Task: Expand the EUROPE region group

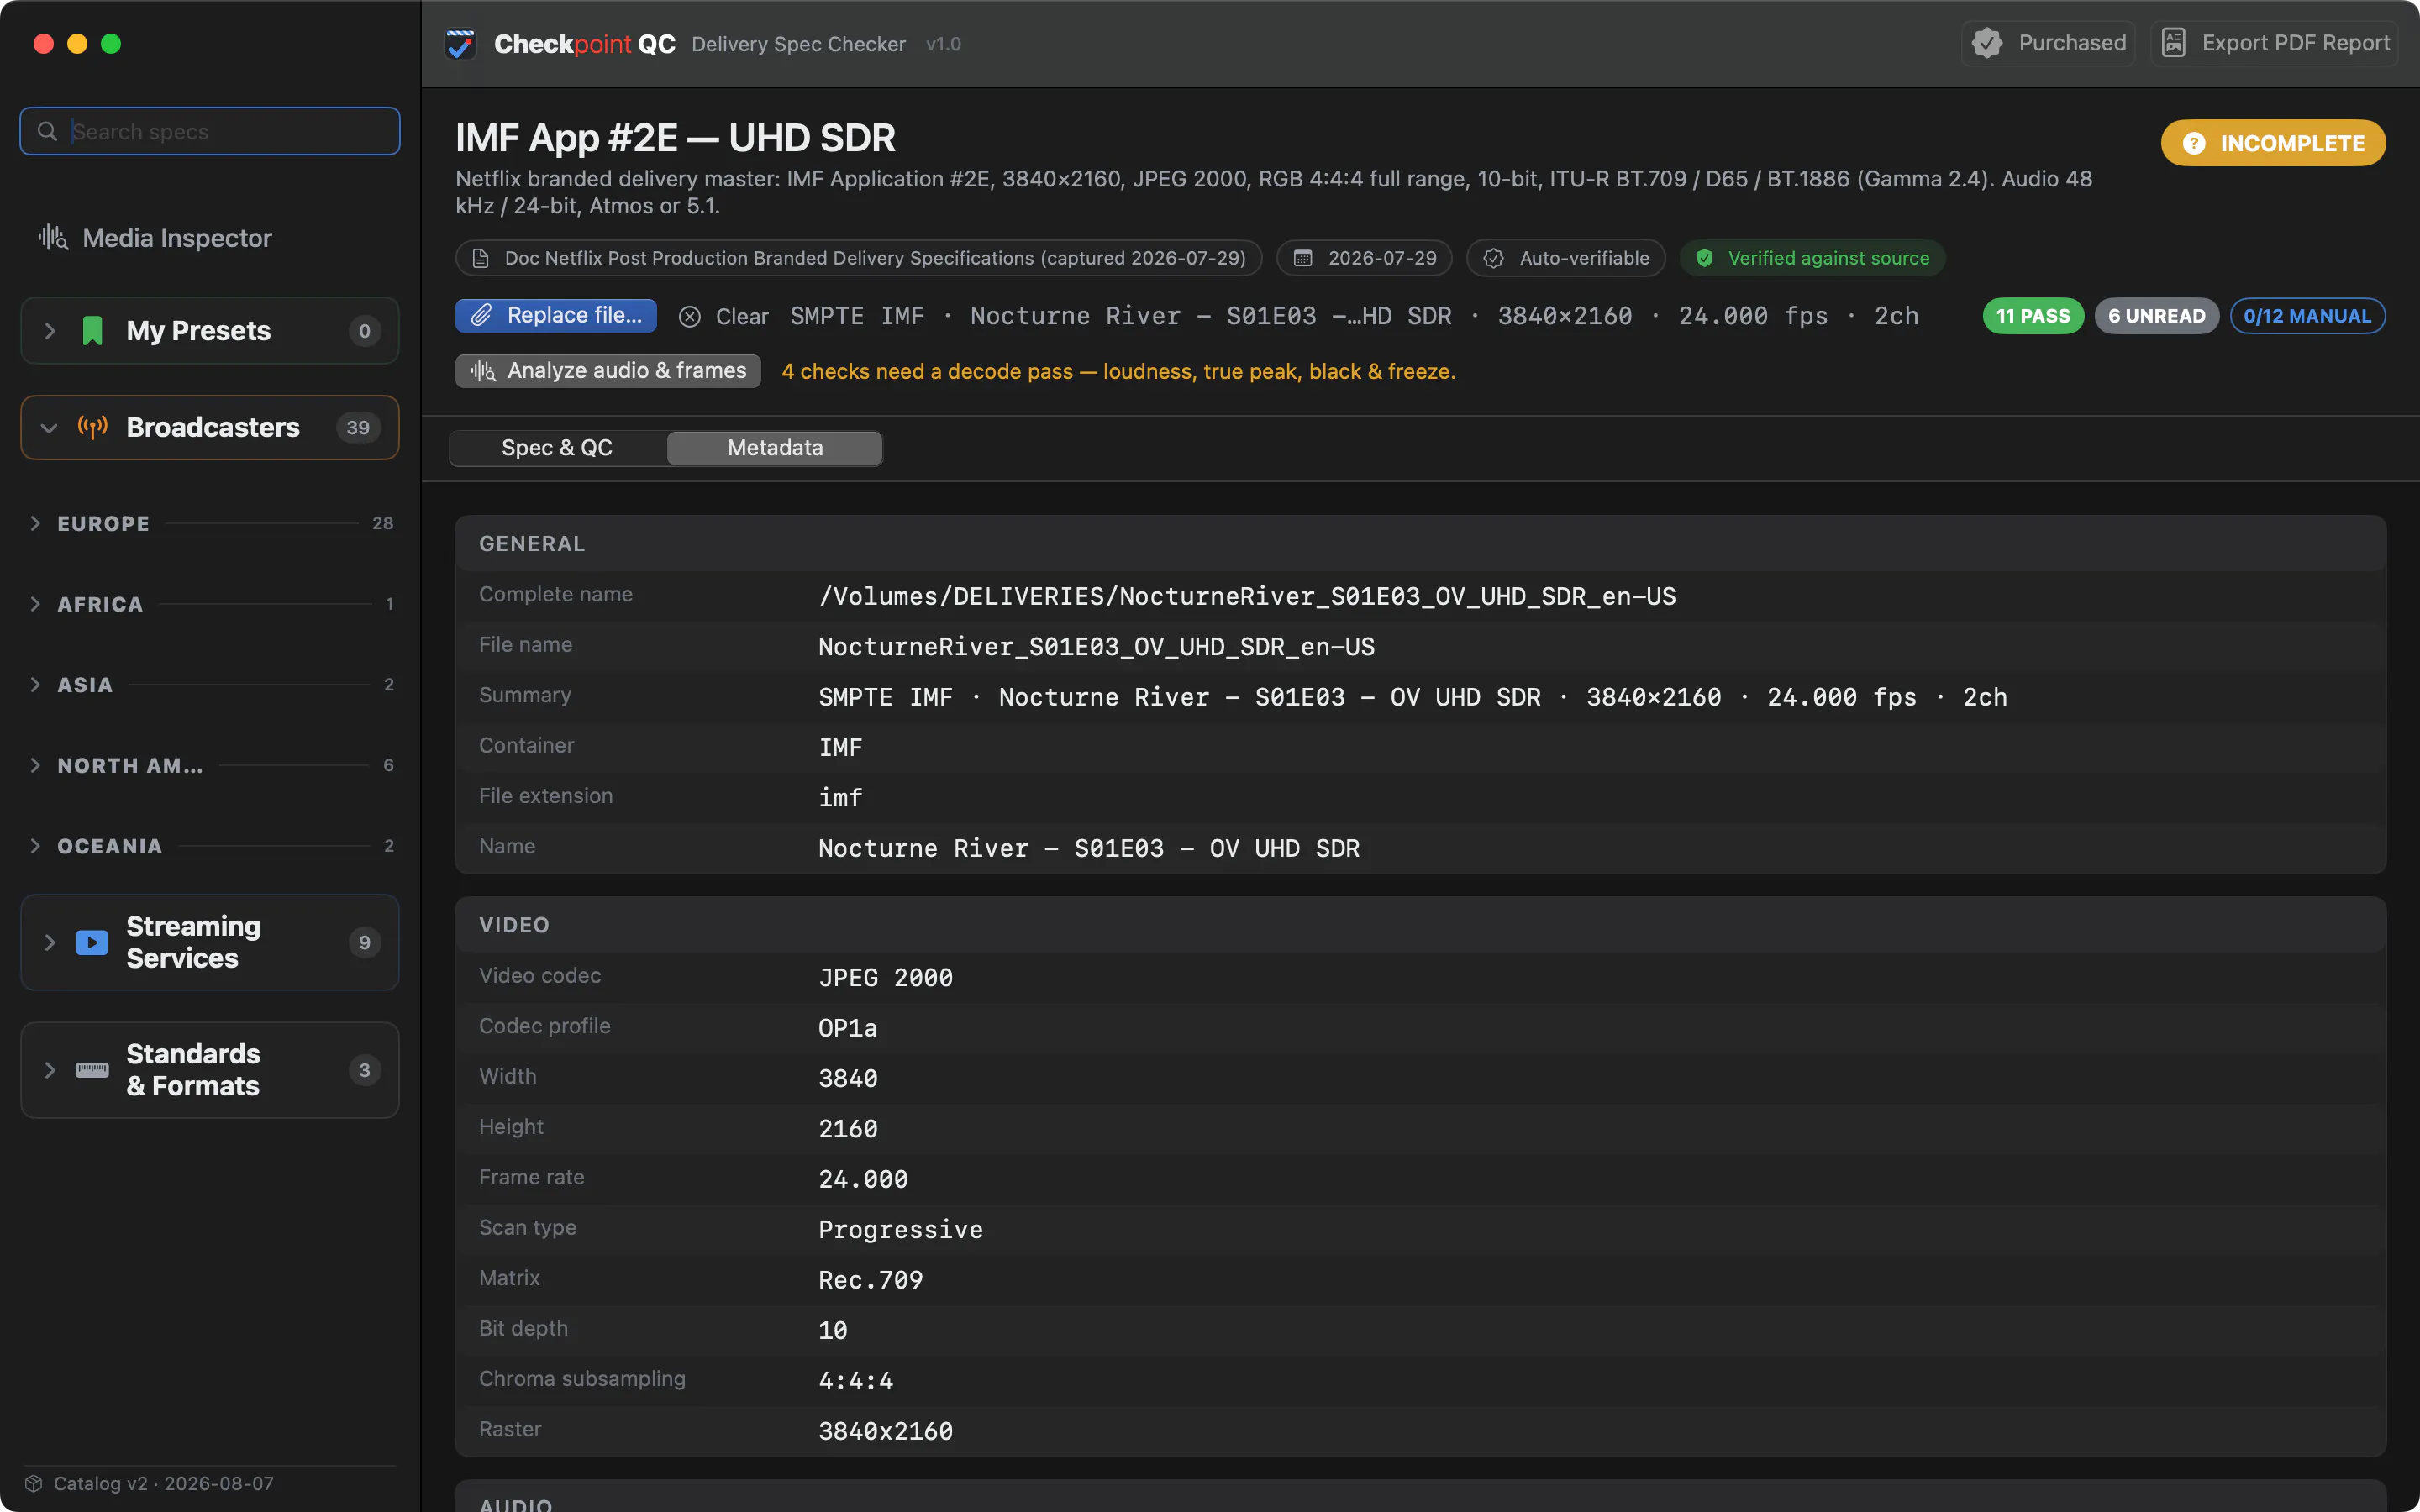Action: point(36,523)
